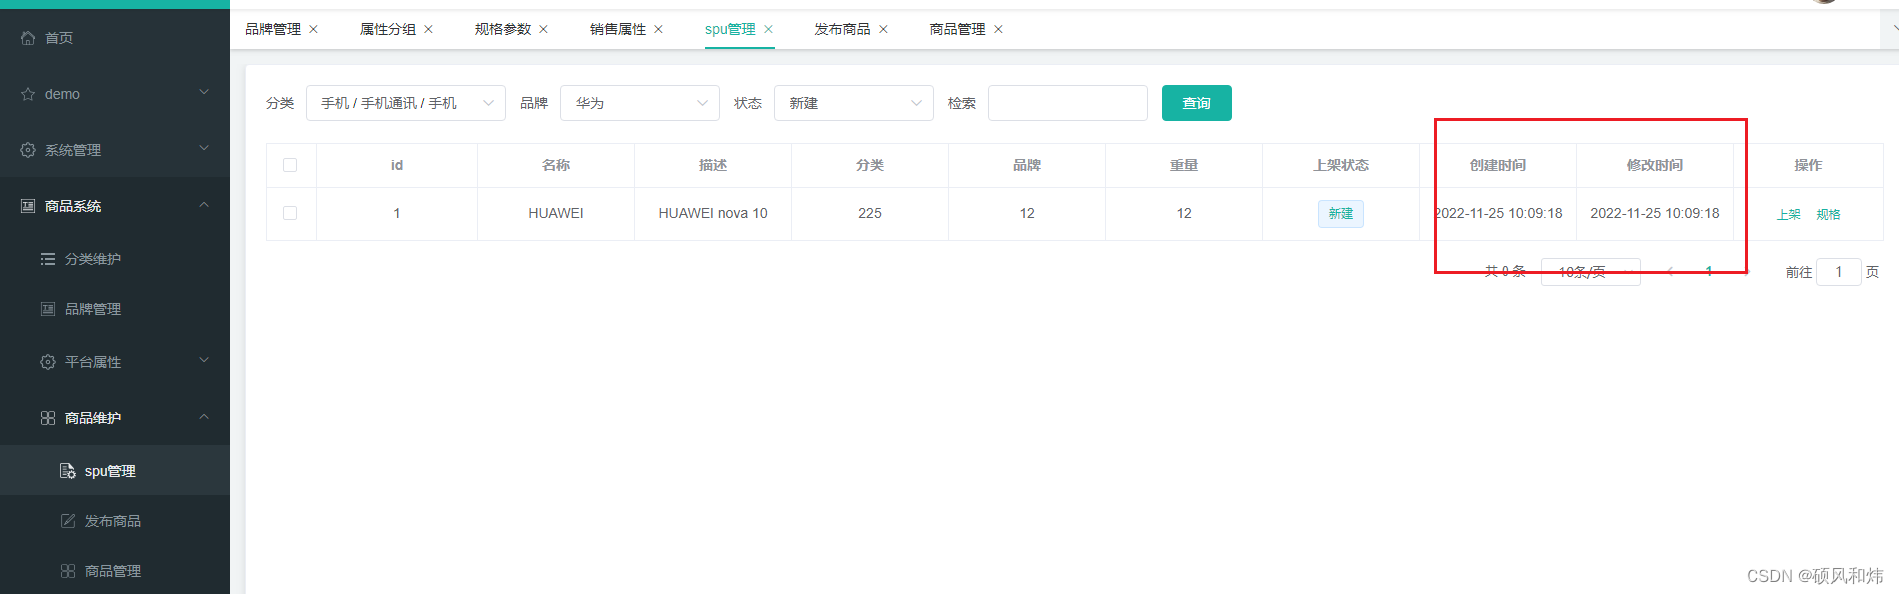Switch to the 属性分组 tab
This screenshot has width=1899, height=594.
click(x=388, y=29)
